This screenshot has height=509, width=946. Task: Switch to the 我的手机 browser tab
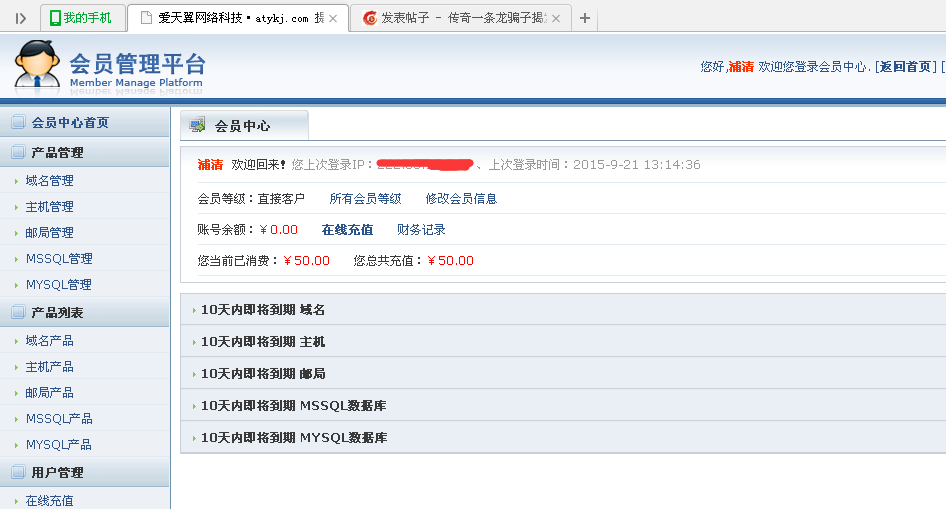click(x=83, y=18)
